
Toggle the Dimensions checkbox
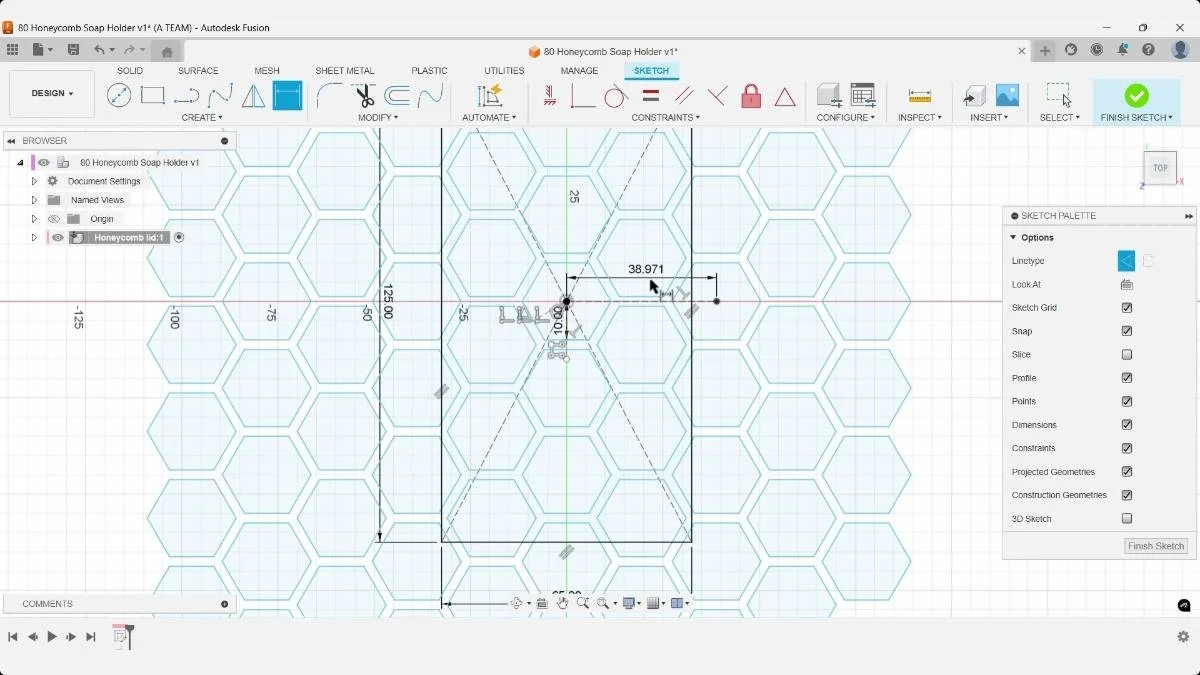[1127, 425]
